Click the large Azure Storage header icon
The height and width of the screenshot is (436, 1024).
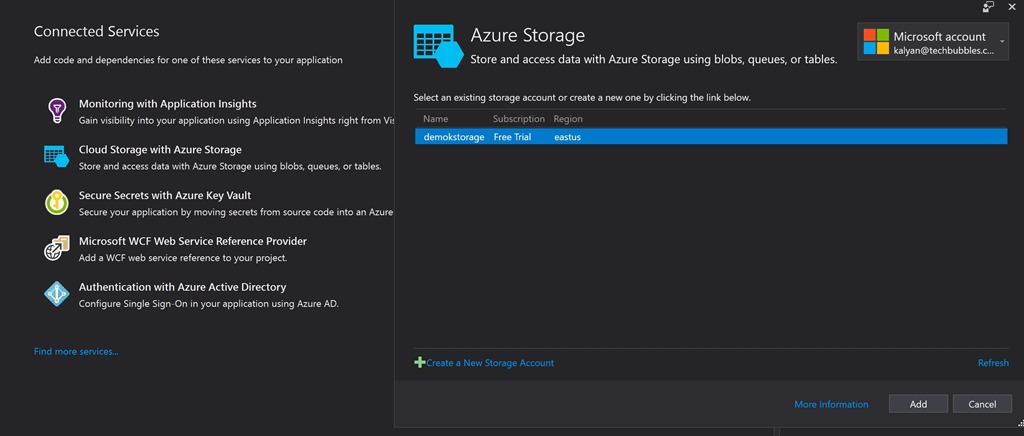[438, 46]
